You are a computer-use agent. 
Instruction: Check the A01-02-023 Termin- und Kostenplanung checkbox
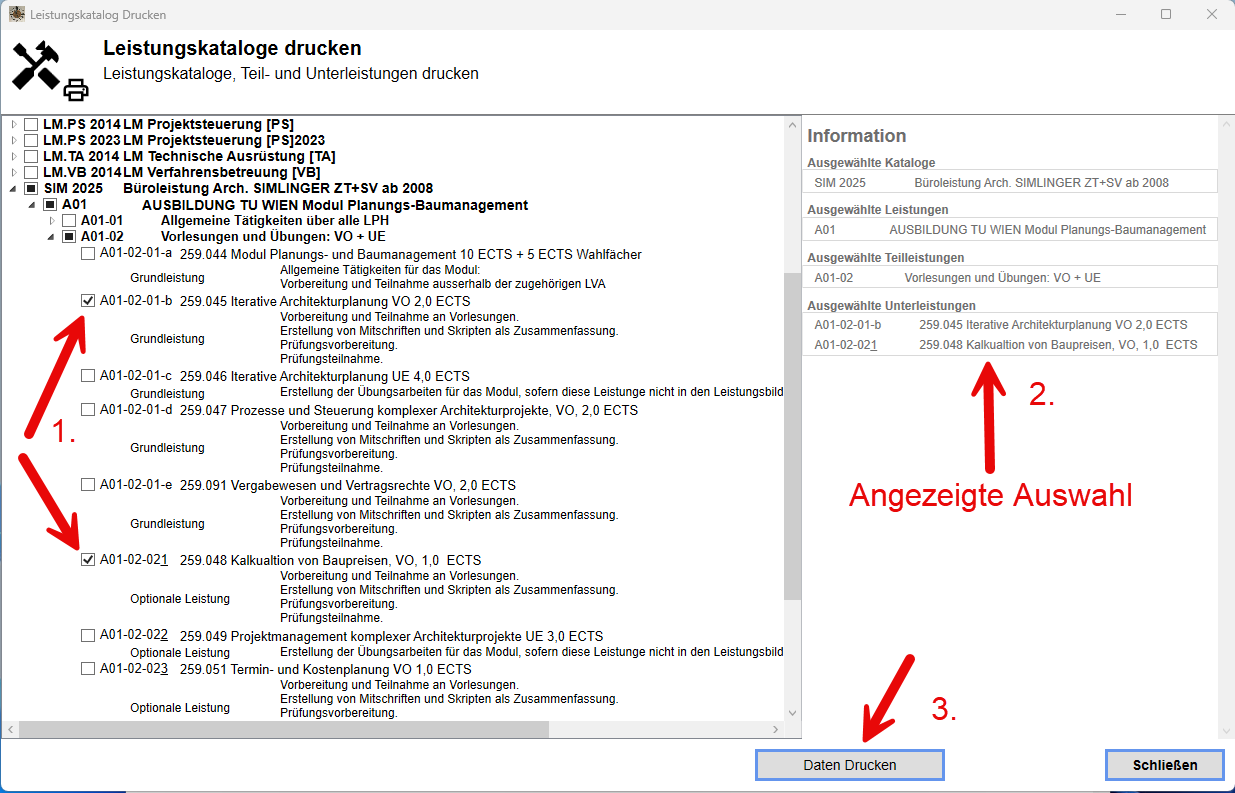(x=88, y=669)
